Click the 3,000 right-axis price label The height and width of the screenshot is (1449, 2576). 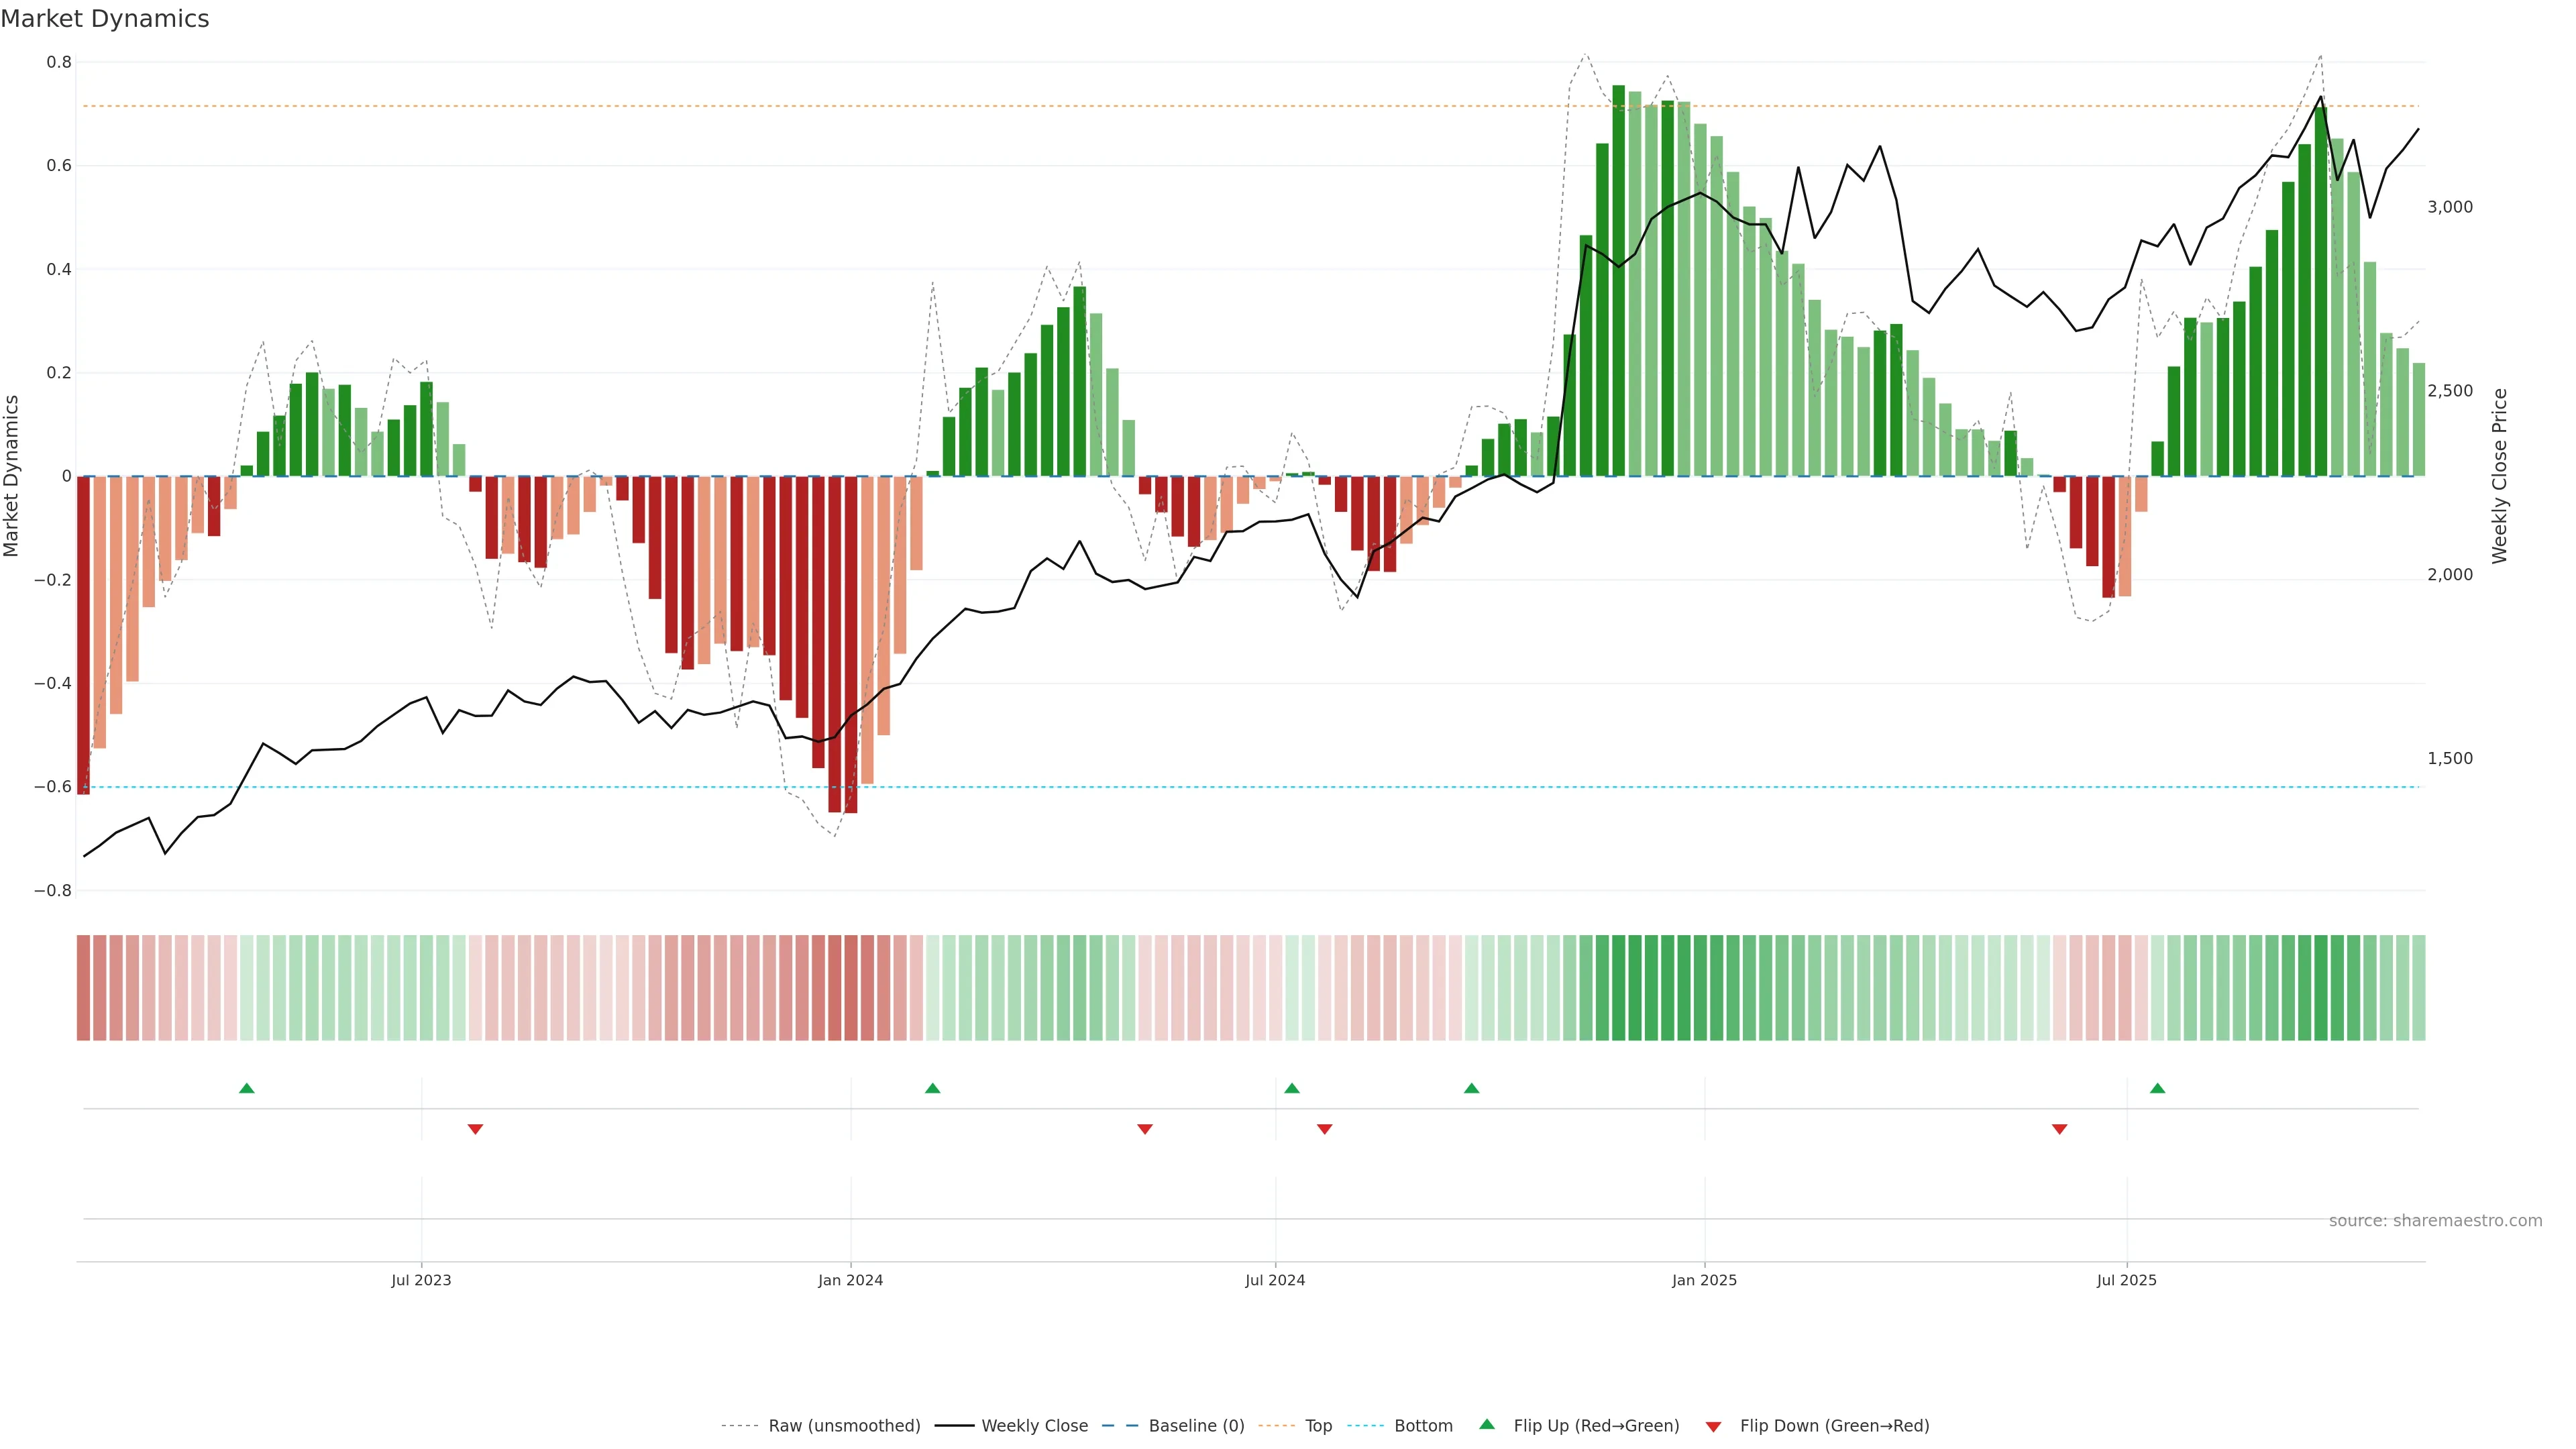(2449, 207)
